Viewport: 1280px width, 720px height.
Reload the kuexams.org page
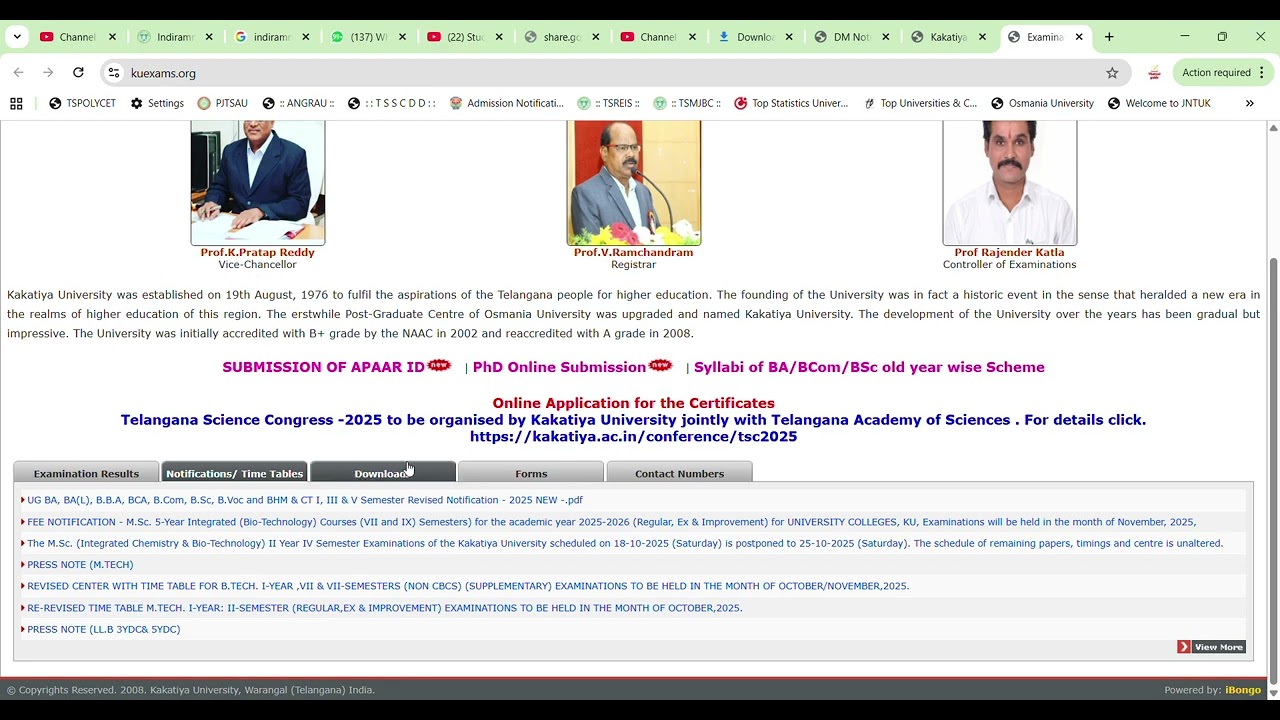[78, 73]
